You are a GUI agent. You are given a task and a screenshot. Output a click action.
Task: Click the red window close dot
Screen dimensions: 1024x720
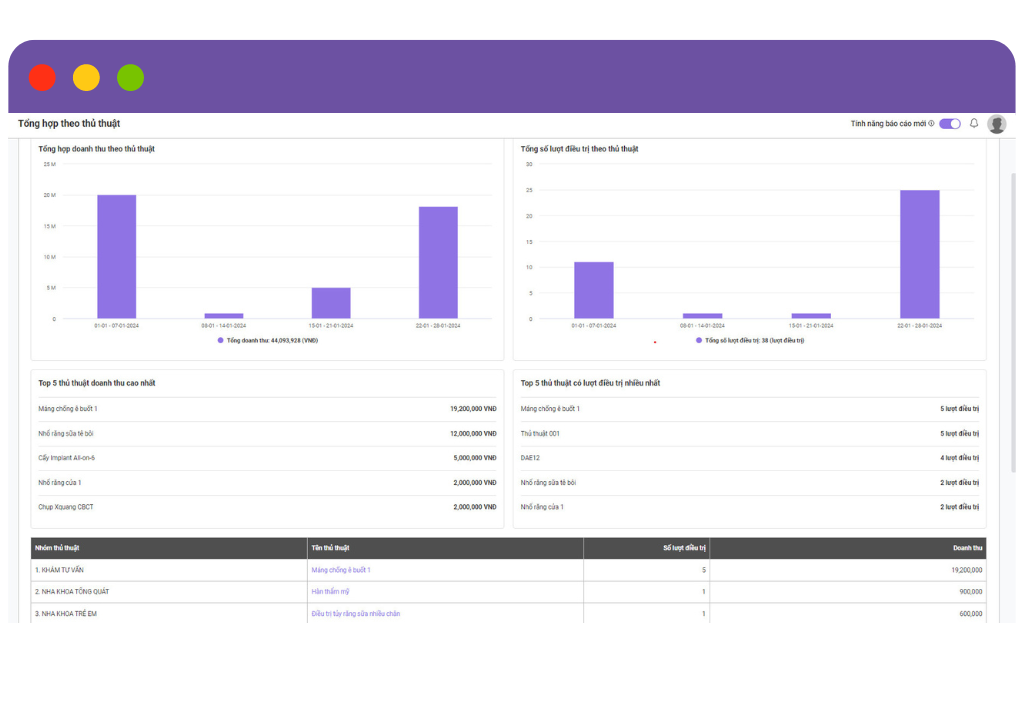coord(42,78)
